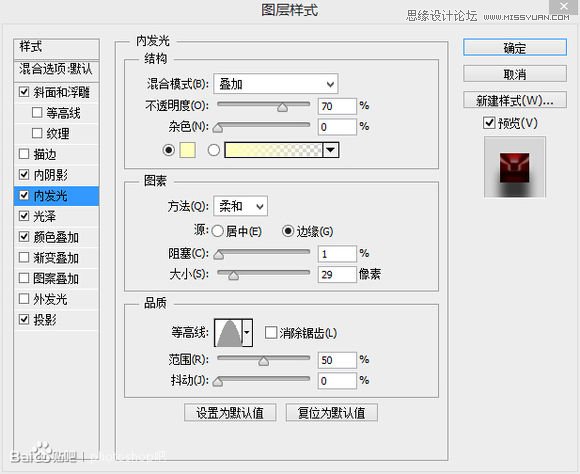This screenshot has height=474, width=580.
Task: Click 设置为默认值 button
Action: pos(230,413)
